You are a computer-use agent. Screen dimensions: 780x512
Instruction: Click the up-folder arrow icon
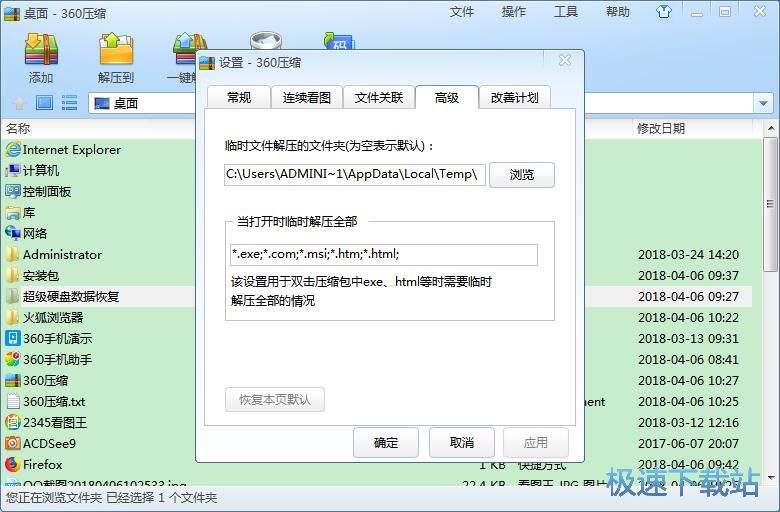pos(19,103)
